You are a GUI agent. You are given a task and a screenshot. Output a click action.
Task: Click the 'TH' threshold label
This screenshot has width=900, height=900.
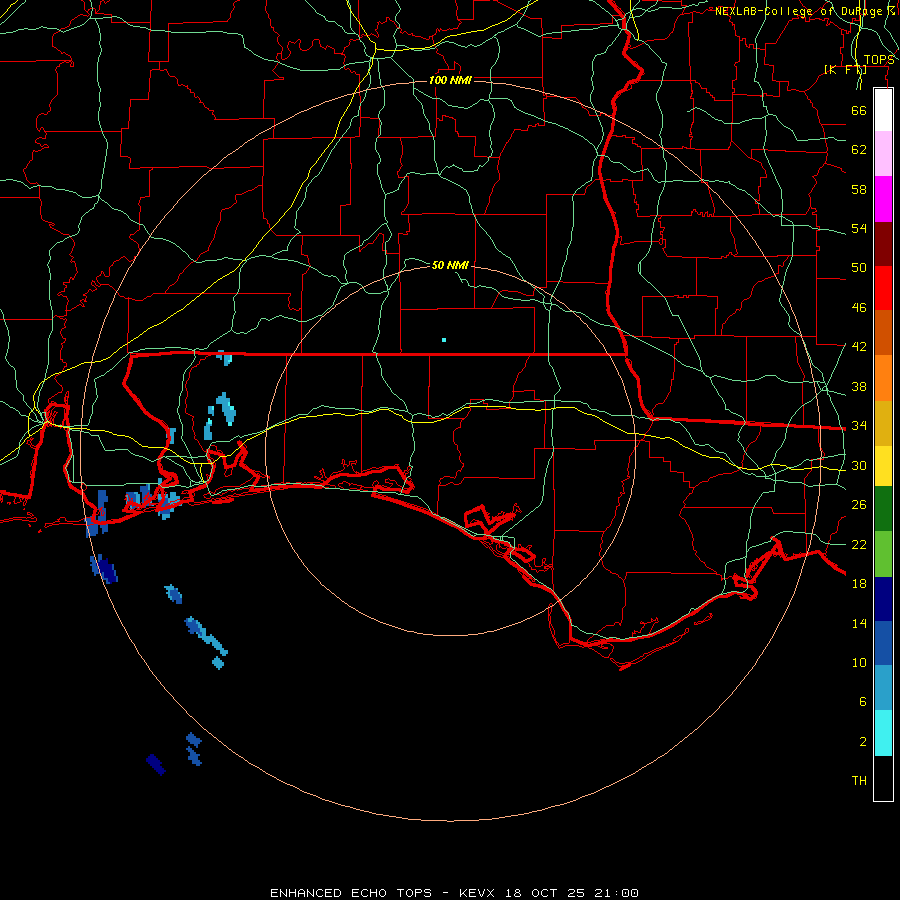pos(859,781)
